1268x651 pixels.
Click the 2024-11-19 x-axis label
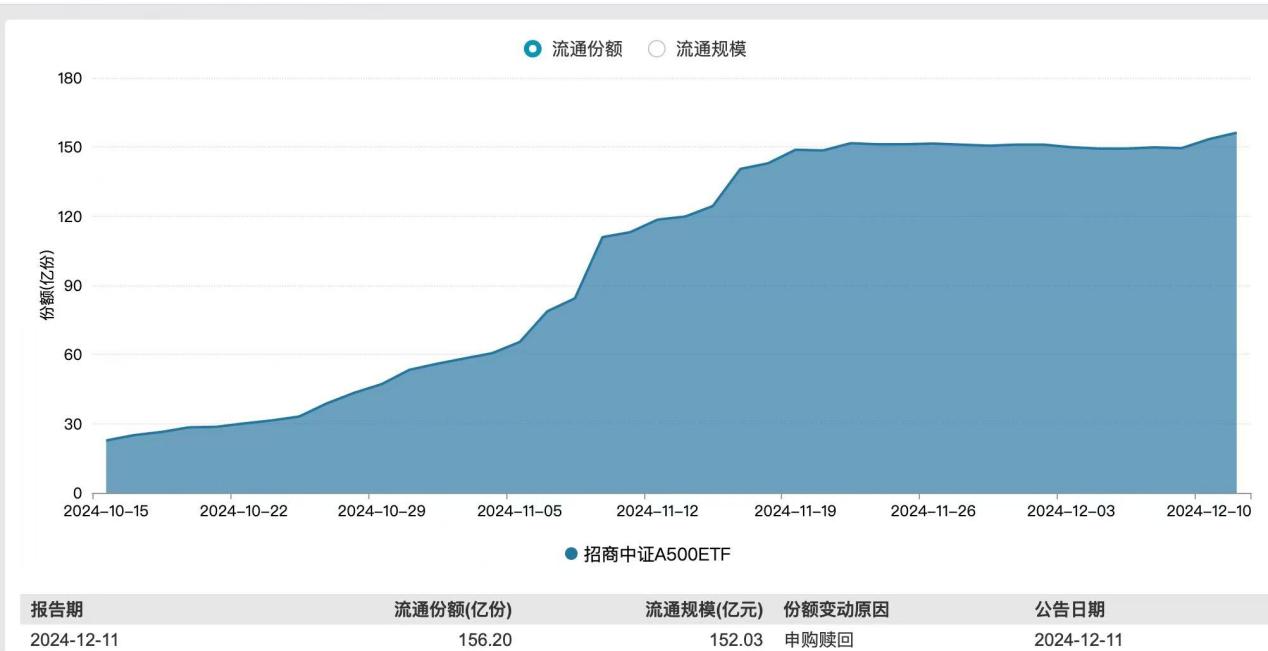(797, 511)
